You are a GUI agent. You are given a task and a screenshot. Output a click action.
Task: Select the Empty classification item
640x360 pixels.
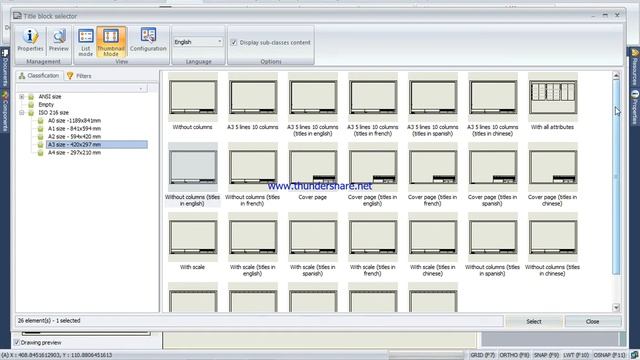coord(46,104)
